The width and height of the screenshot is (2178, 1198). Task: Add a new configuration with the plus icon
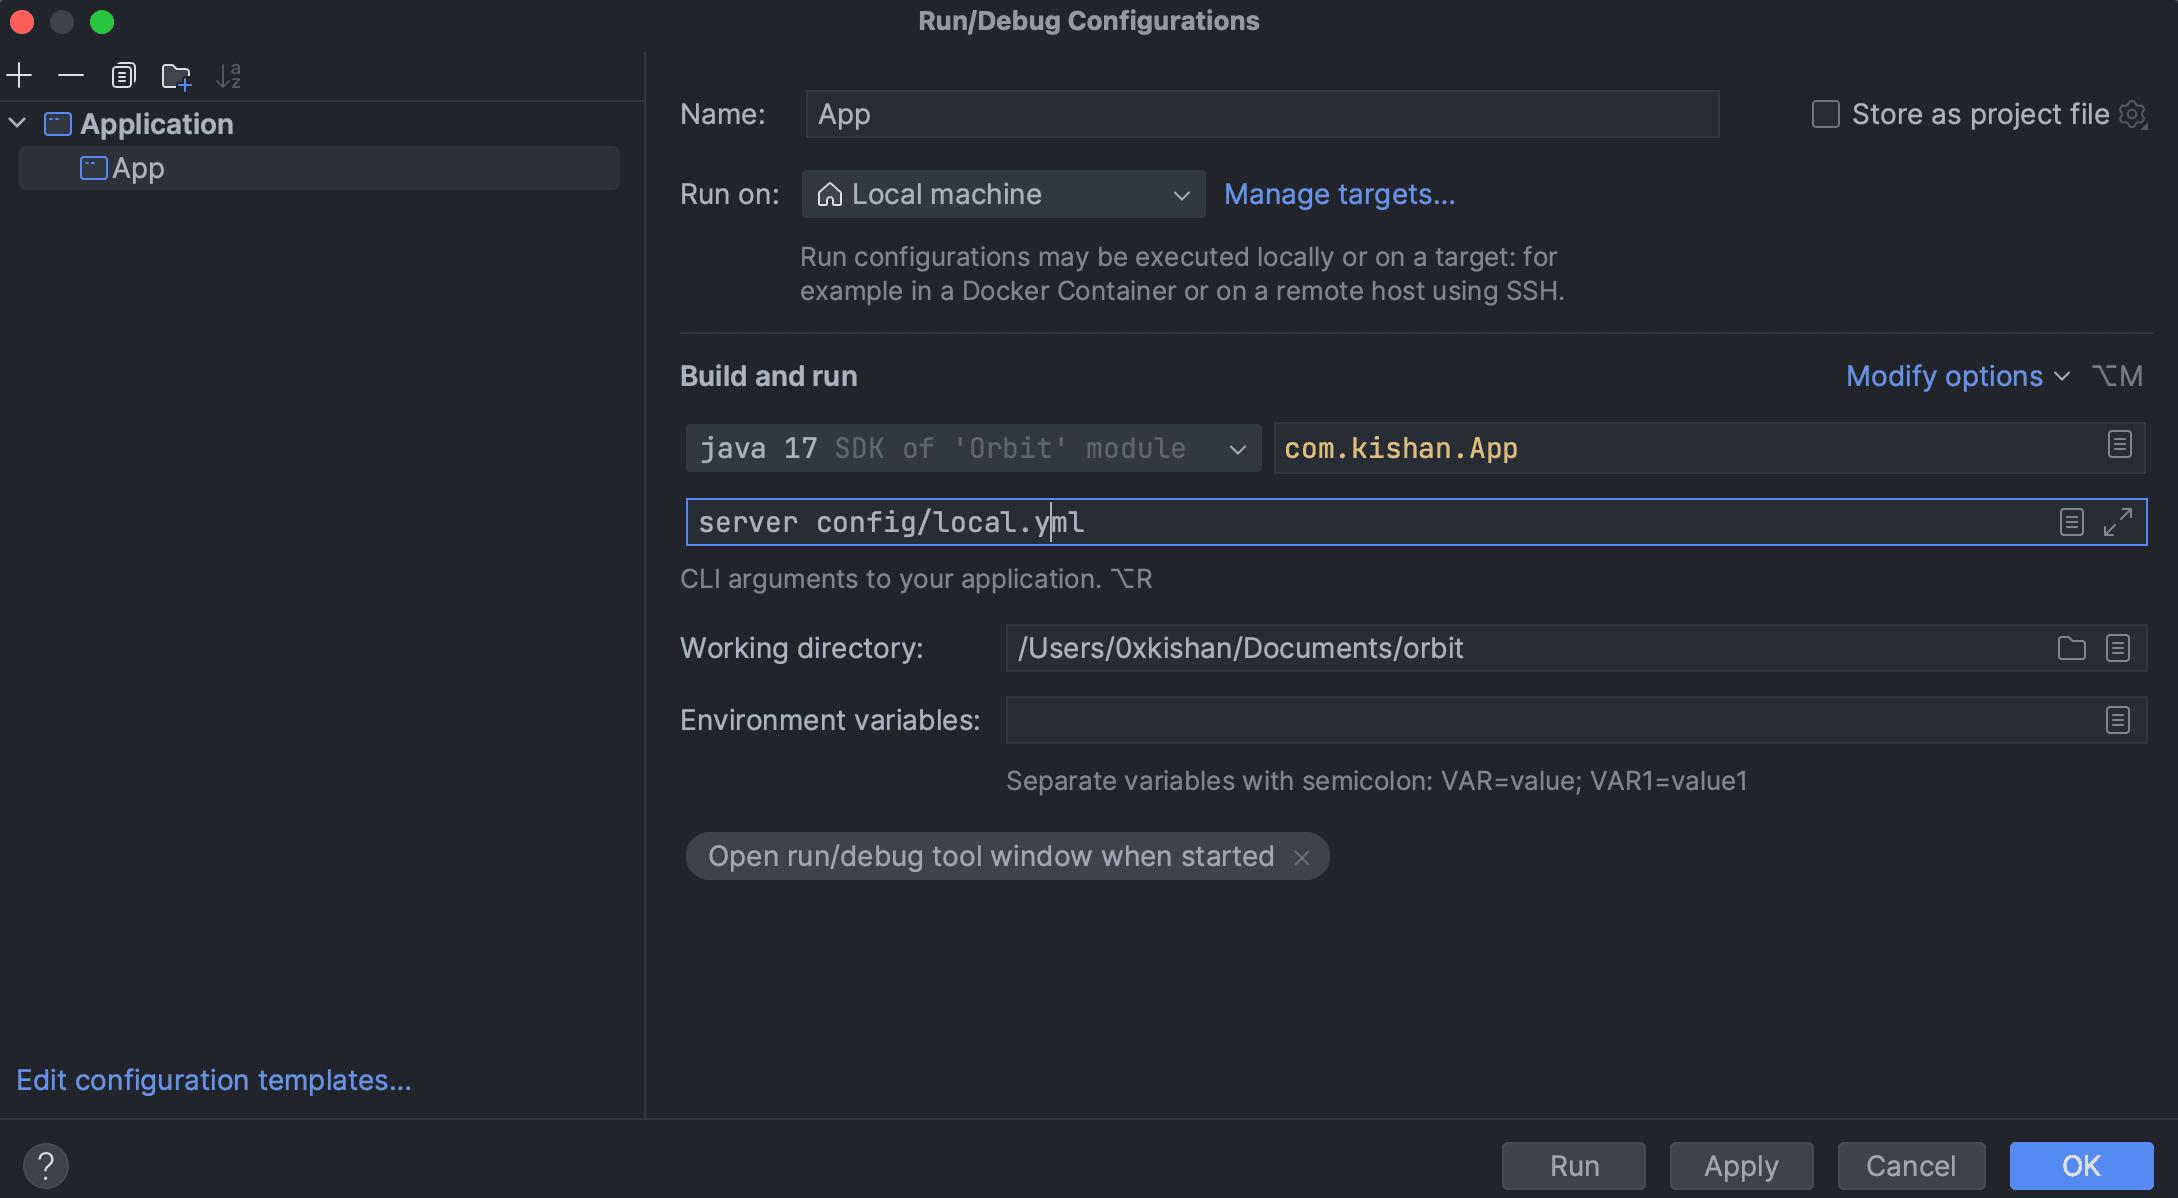pyautogui.click(x=20, y=76)
